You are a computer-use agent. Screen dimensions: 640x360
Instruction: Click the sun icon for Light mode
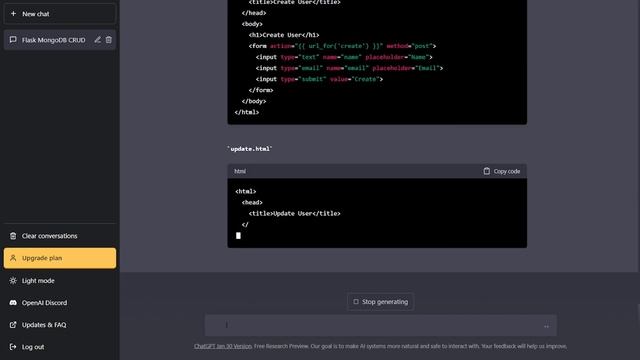point(13,281)
